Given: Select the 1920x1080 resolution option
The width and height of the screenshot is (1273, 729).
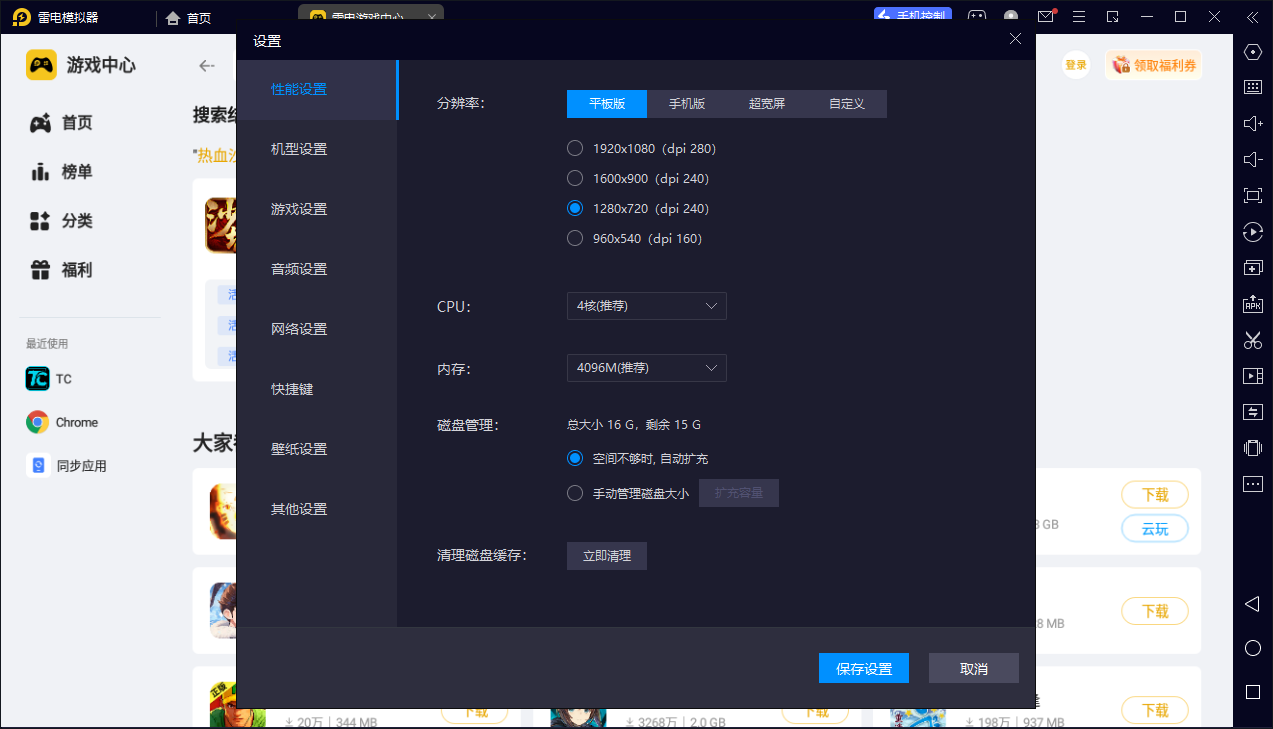Looking at the screenshot, I should (575, 147).
